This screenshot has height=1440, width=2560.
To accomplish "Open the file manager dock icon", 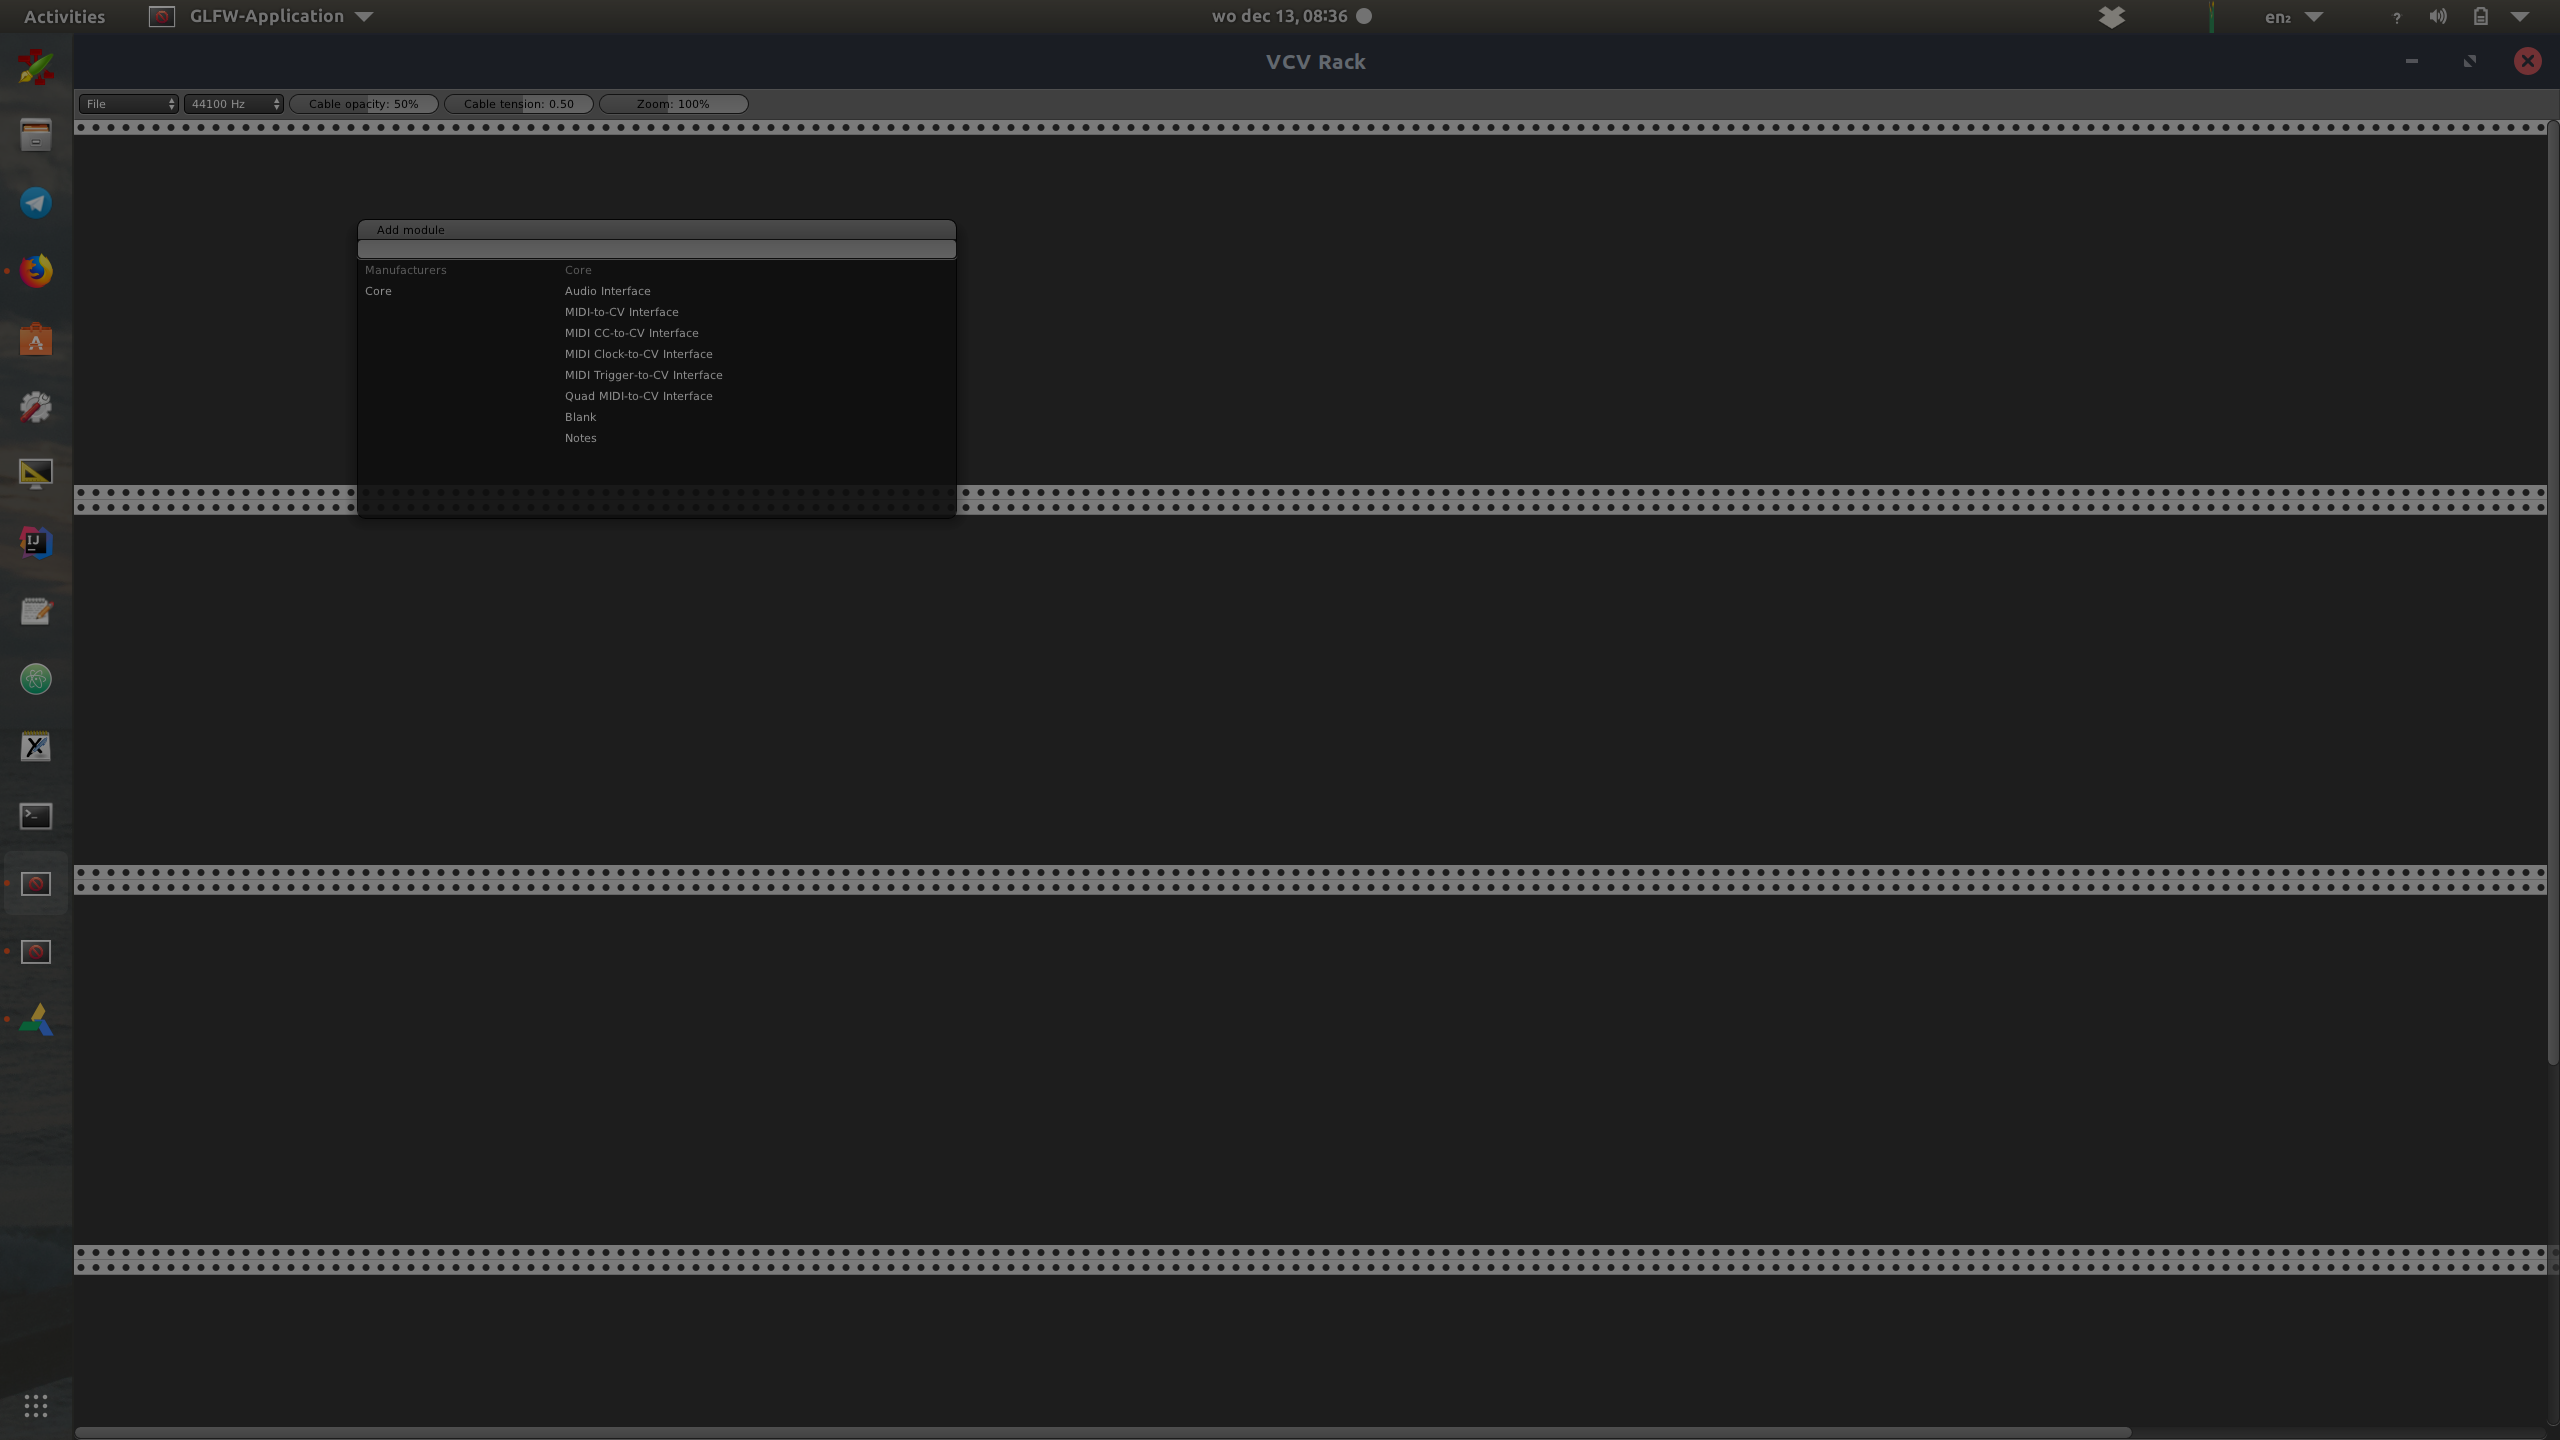I will pos(36,135).
